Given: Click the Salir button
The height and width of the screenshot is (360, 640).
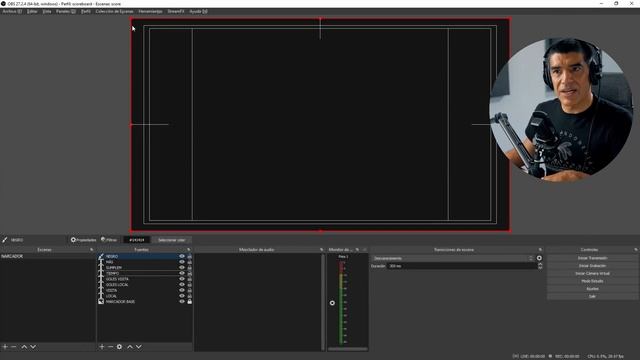Looking at the screenshot, I should [x=592, y=296].
